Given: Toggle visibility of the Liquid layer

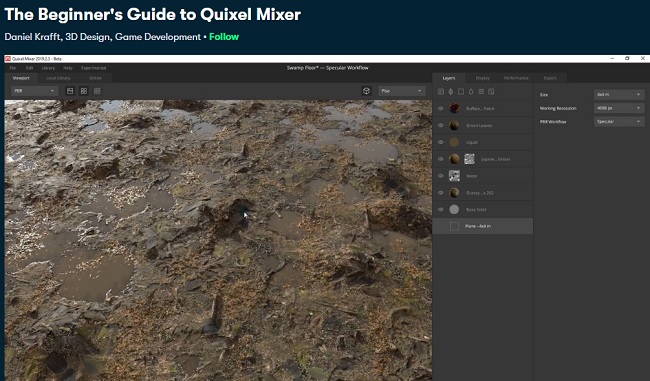Looking at the screenshot, I should (441, 142).
